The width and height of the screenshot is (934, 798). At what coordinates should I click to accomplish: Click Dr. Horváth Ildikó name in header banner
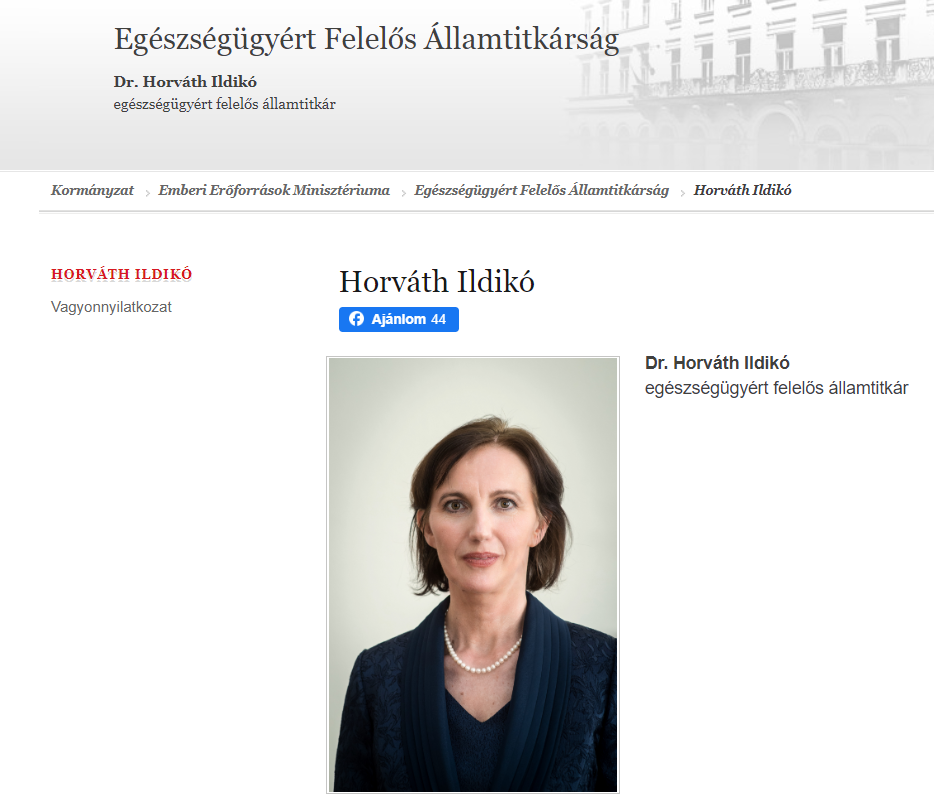(185, 82)
